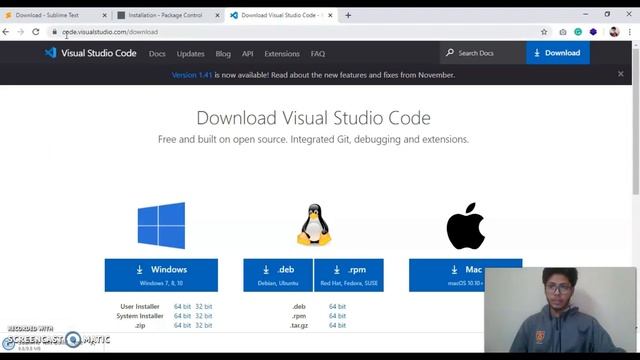Image resolution: width=640 pixels, height=360 pixels.
Task: Go back using the browser back arrow
Action: [6, 32]
